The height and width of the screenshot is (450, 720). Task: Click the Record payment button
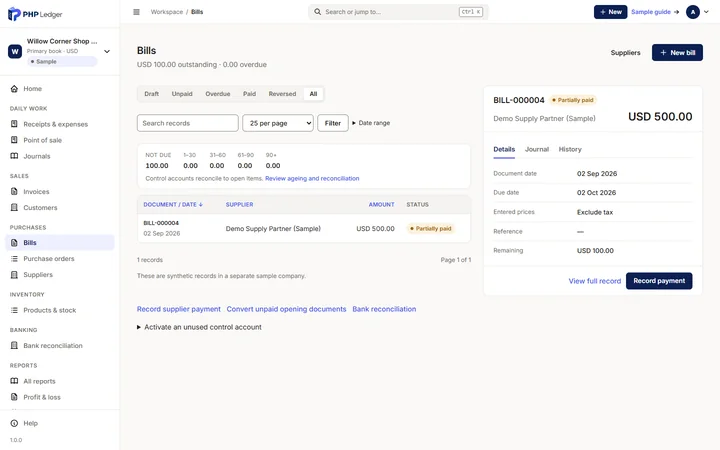(x=659, y=281)
